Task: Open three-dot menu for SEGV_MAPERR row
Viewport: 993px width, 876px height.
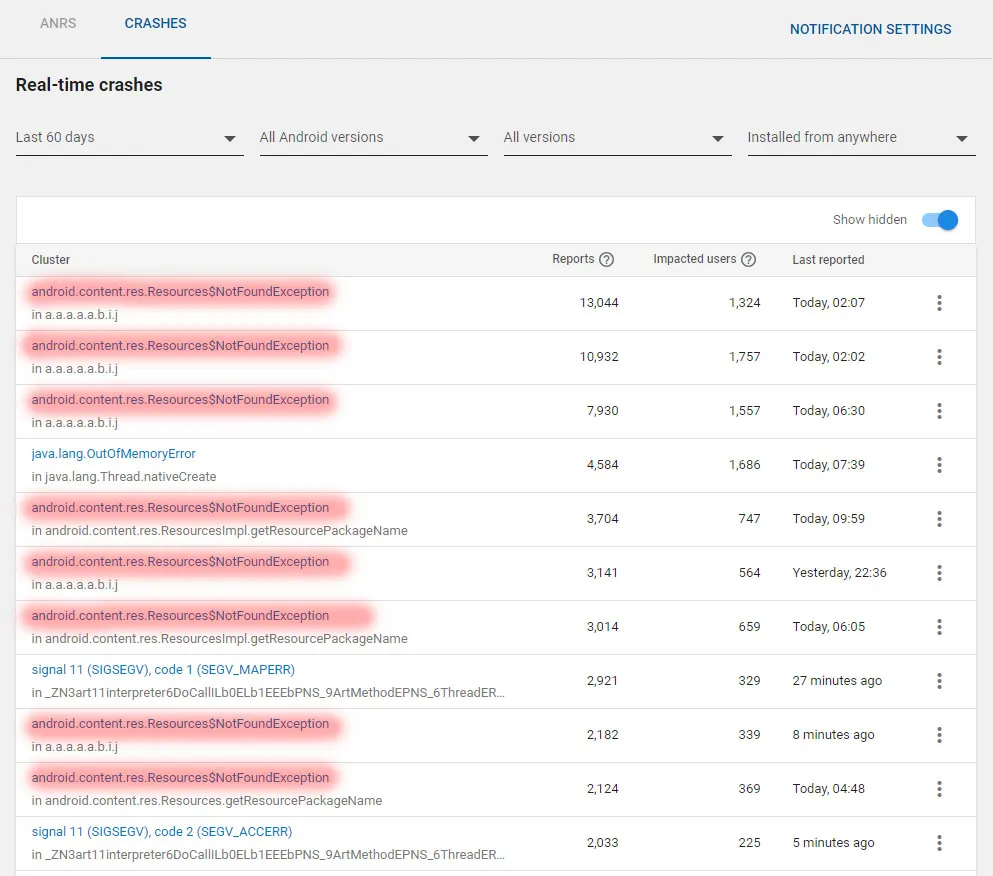Action: pyautogui.click(x=939, y=681)
